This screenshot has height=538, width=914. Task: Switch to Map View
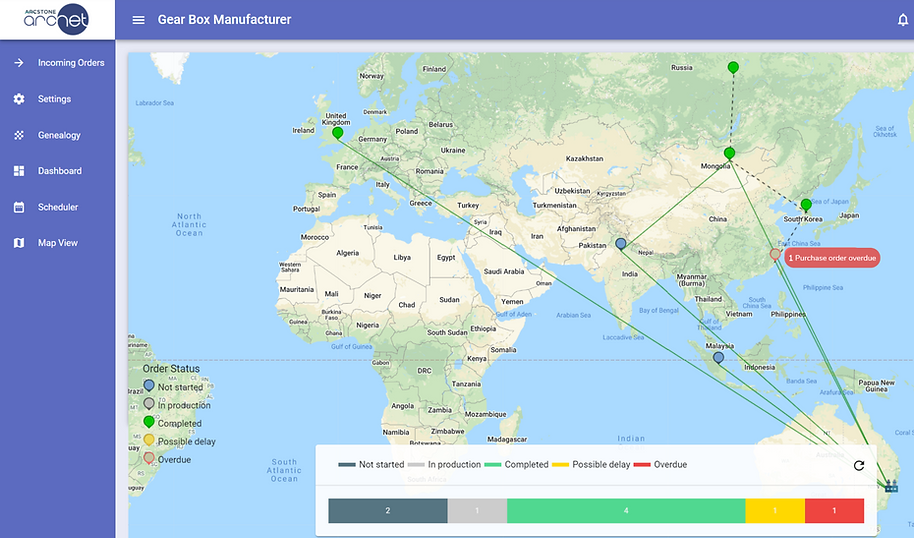(x=57, y=243)
